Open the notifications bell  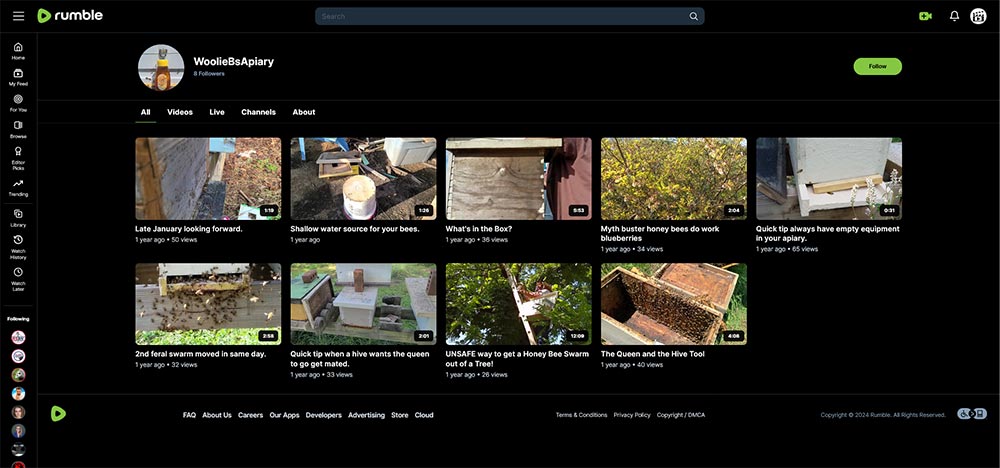[954, 16]
